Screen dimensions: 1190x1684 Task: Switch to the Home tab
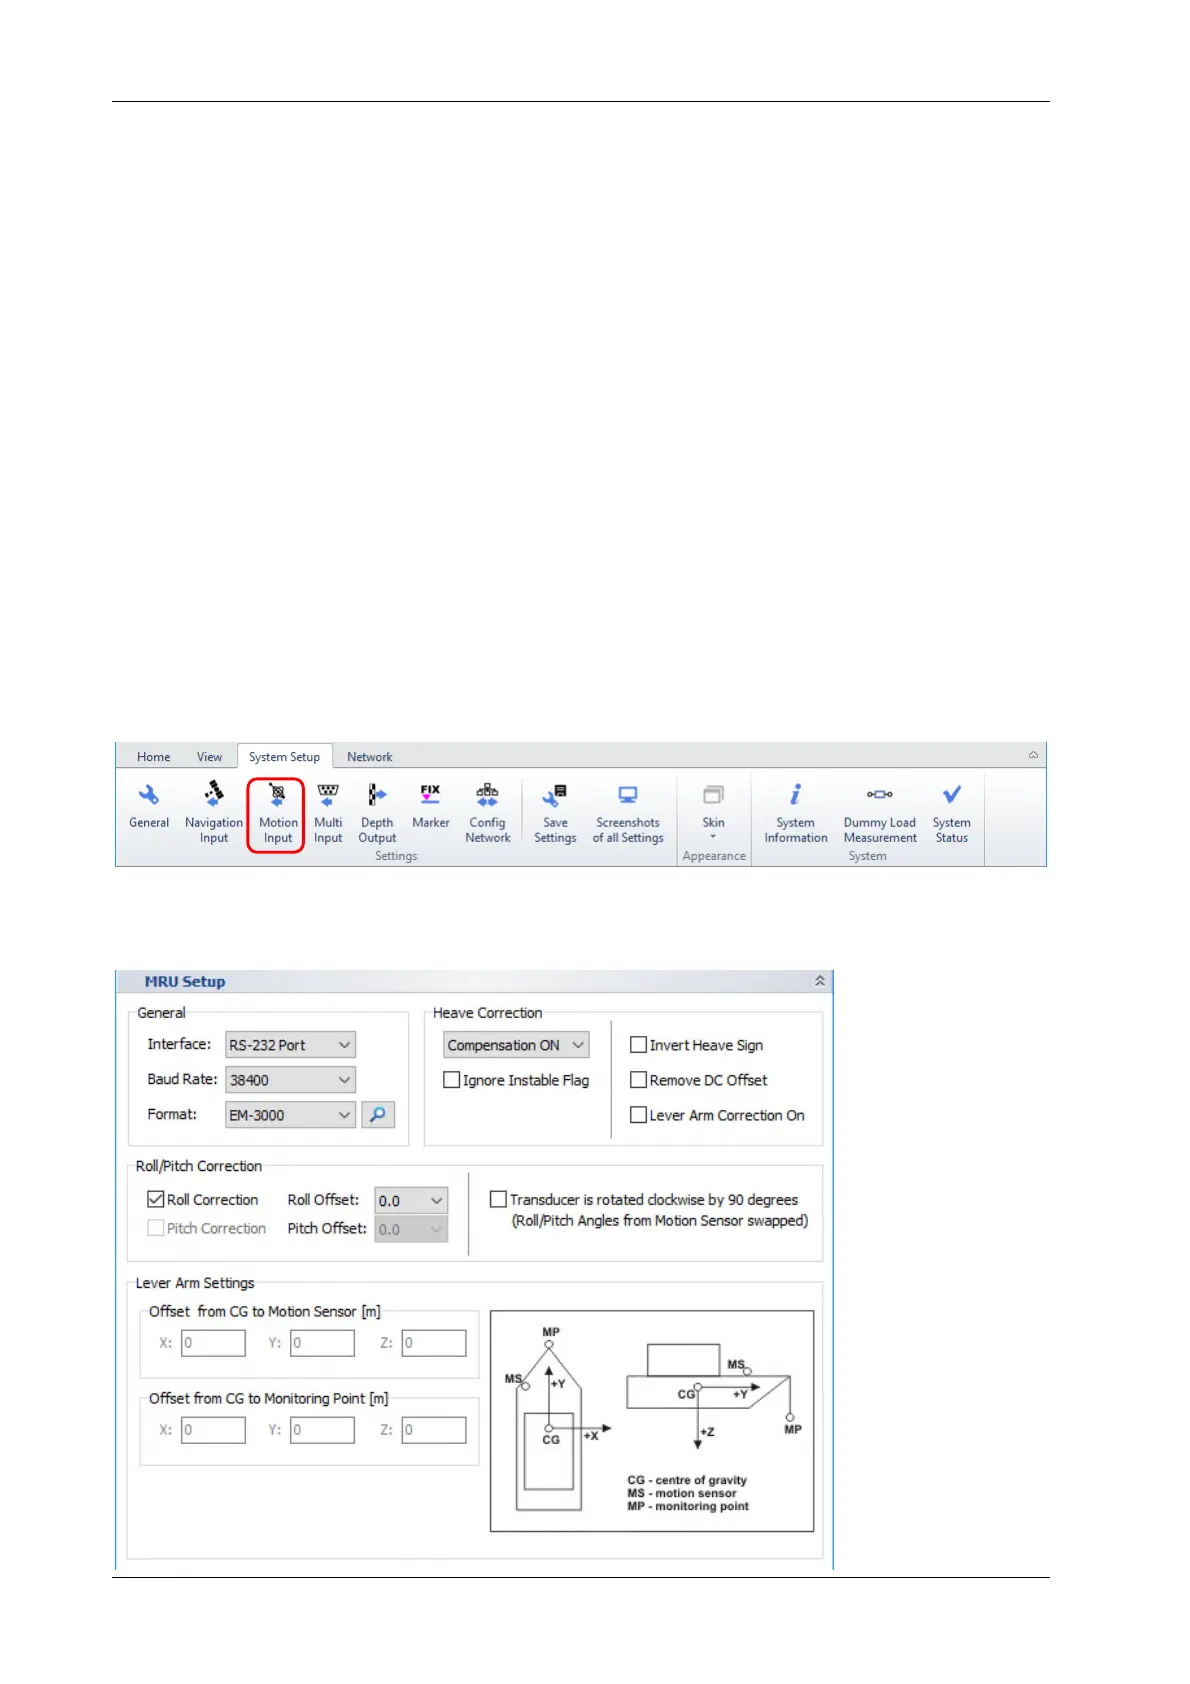(x=153, y=757)
